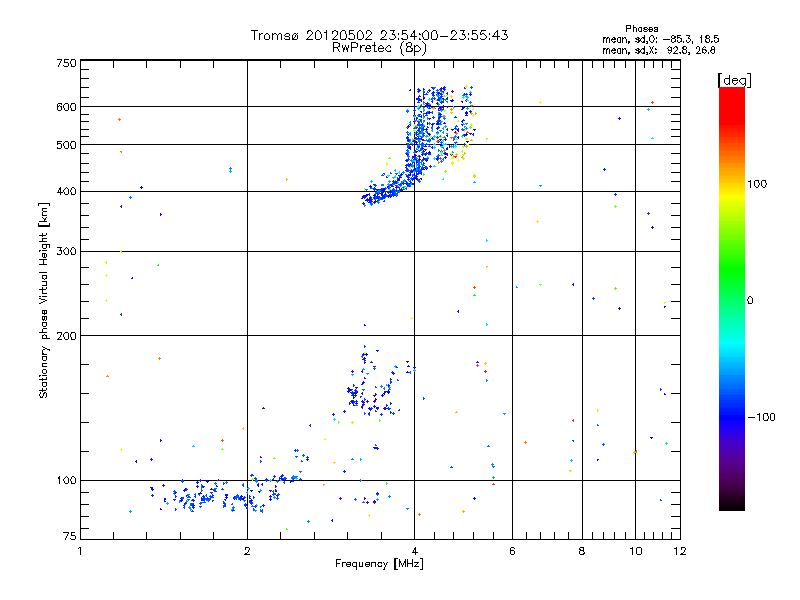This screenshot has width=800, height=600.
Task: Click the '300' y-axis tick label
Action: click(66, 251)
